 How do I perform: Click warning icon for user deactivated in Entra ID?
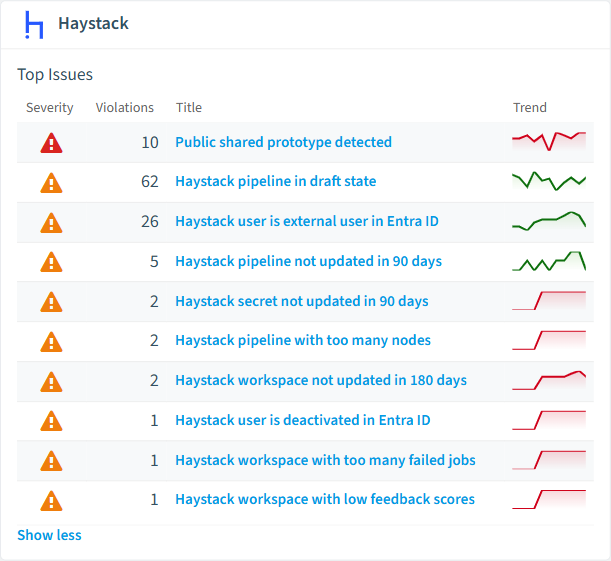[x=51, y=421]
